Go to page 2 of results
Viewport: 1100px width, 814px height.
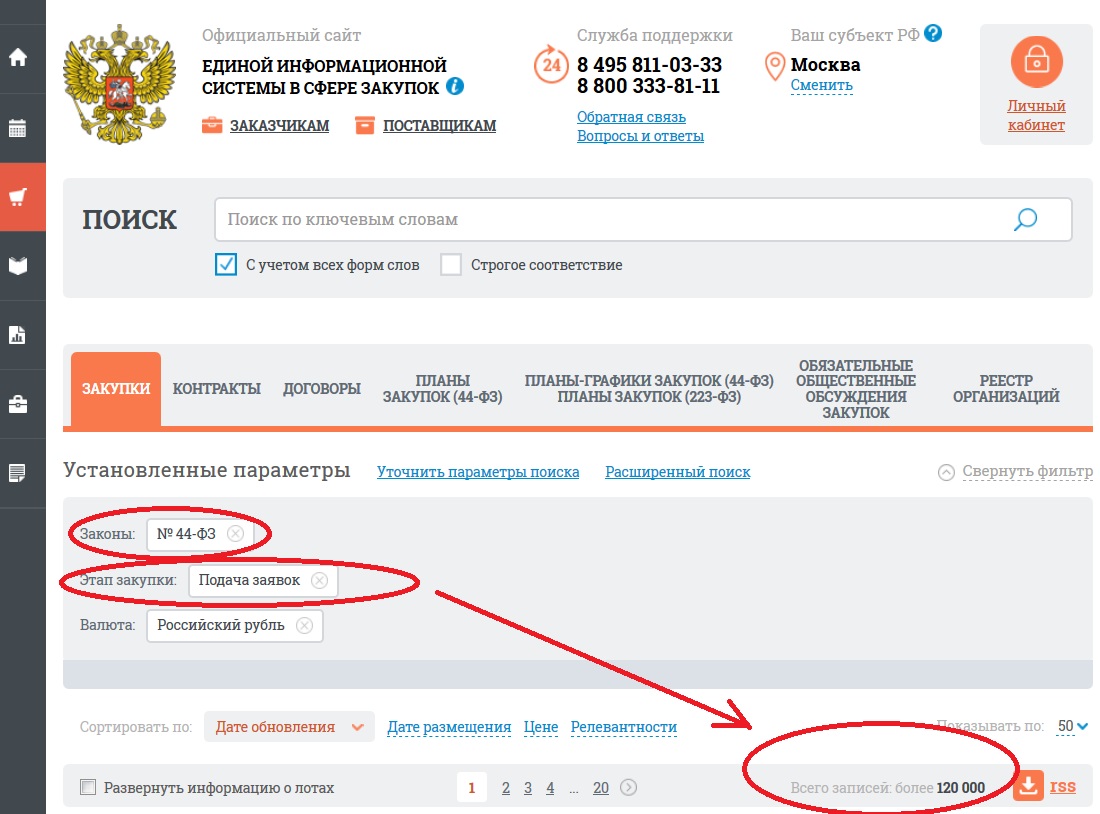pos(506,788)
